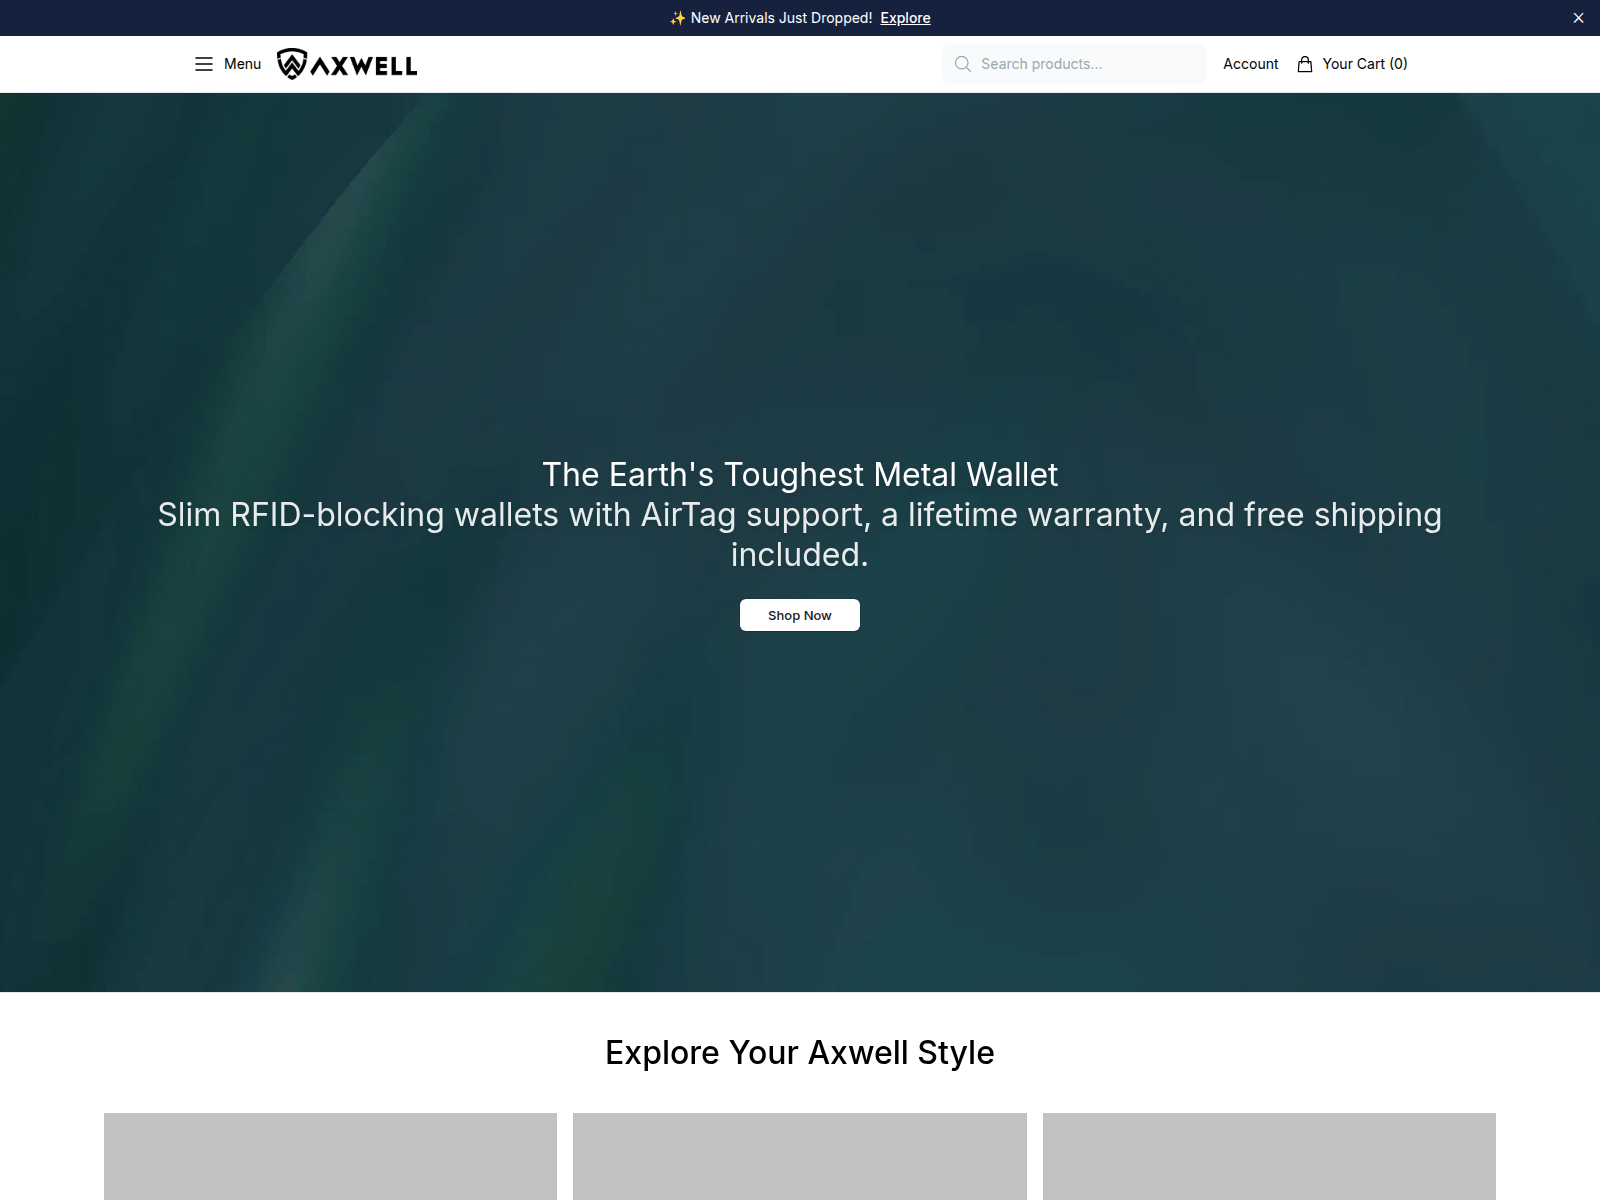Click the Shop Now button
This screenshot has height=1200, width=1600.
click(800, 615)
